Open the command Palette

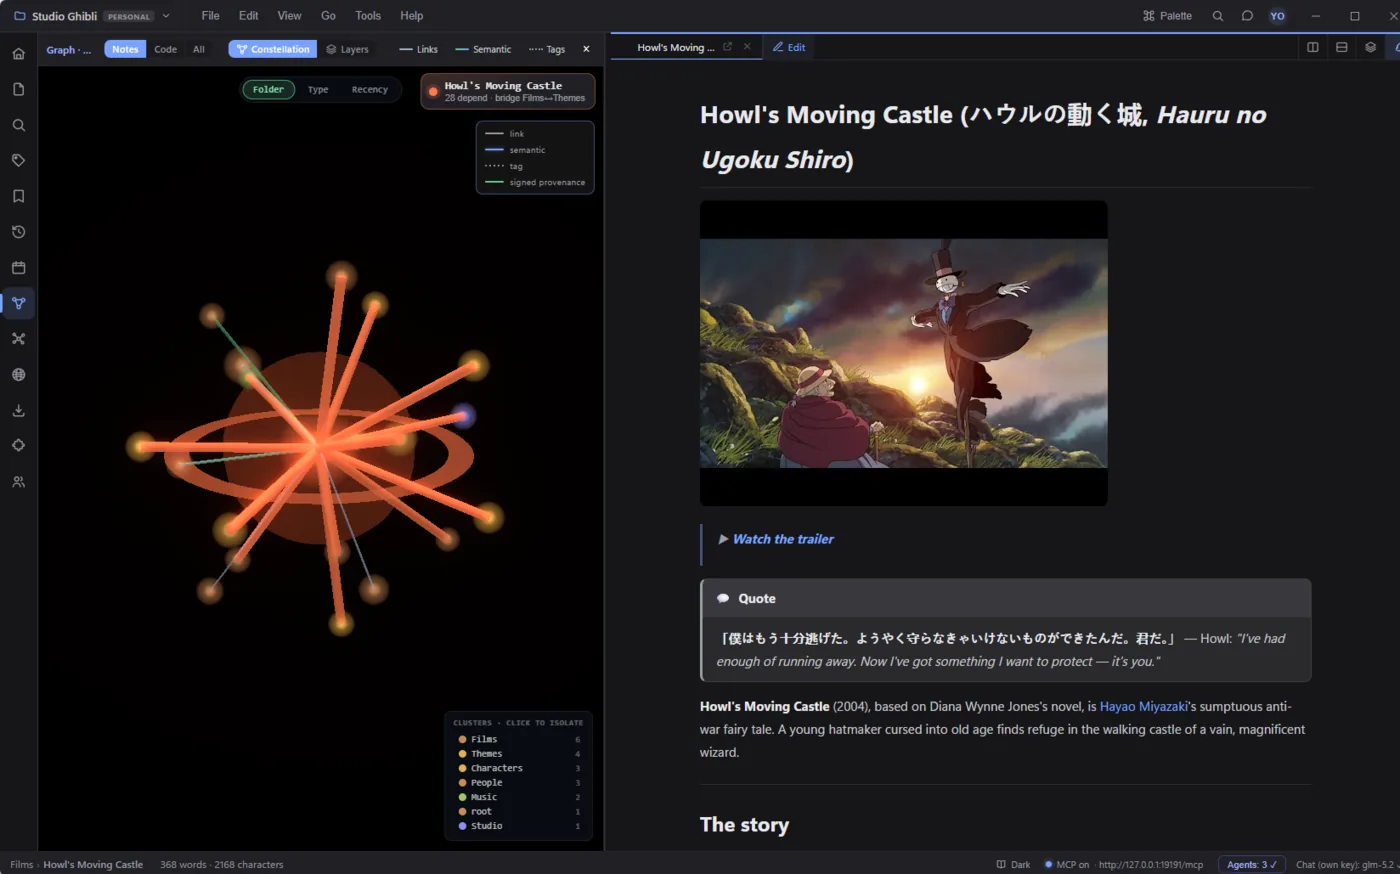[x=1167, y=16]
